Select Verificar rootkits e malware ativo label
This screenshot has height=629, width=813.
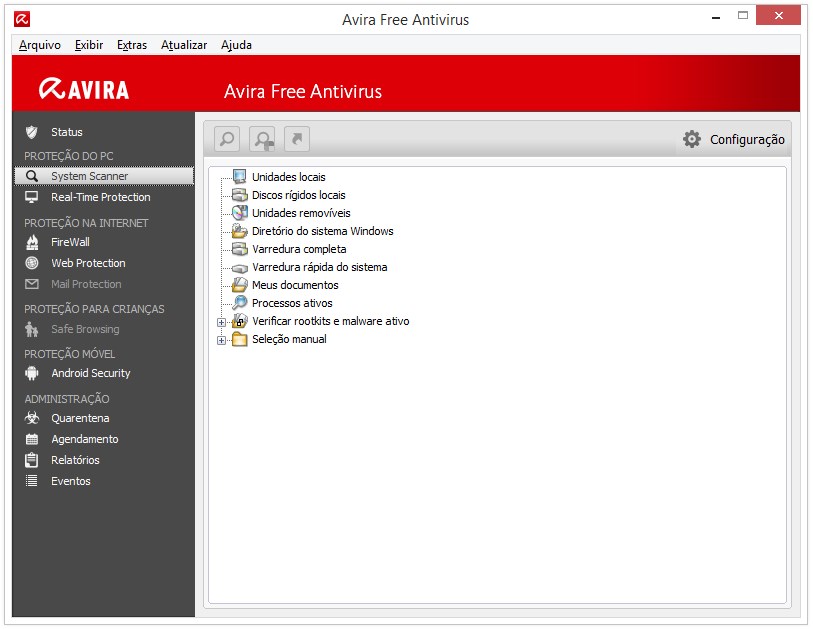coord(330,322)
